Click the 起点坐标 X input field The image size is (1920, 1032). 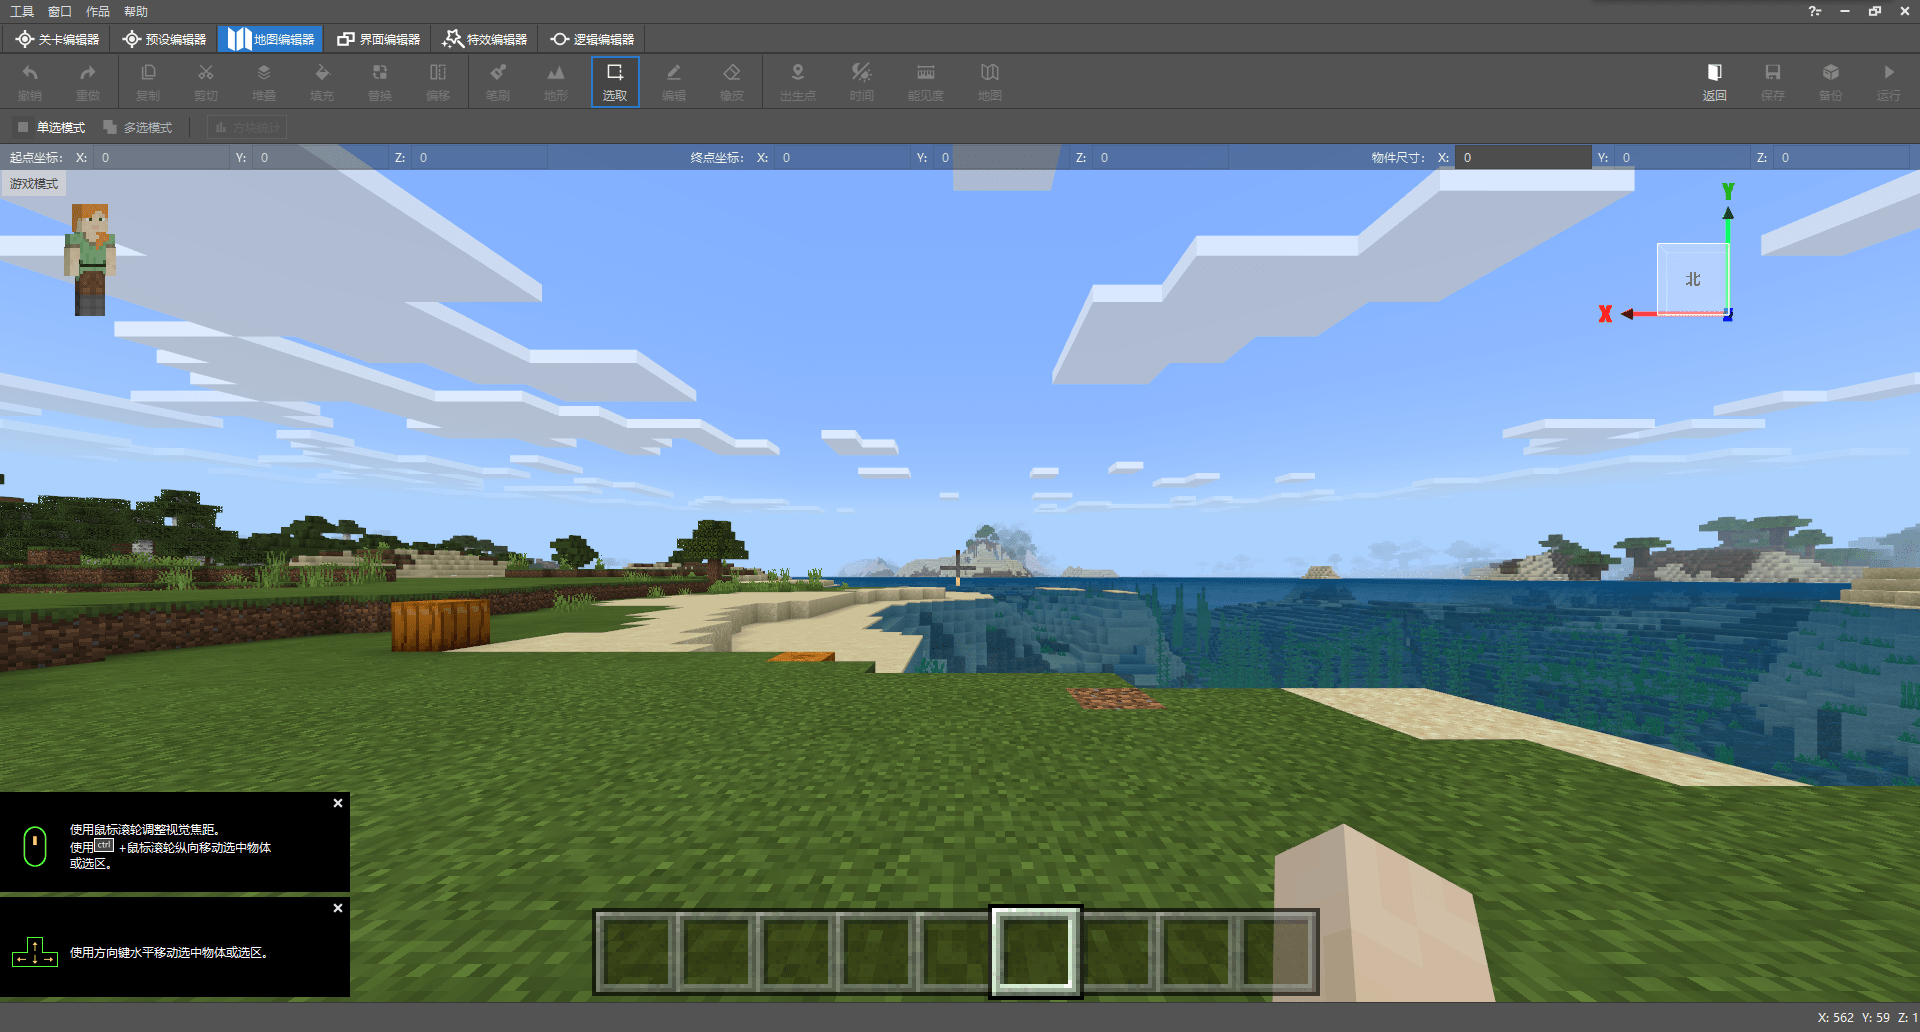coord(162,157)
